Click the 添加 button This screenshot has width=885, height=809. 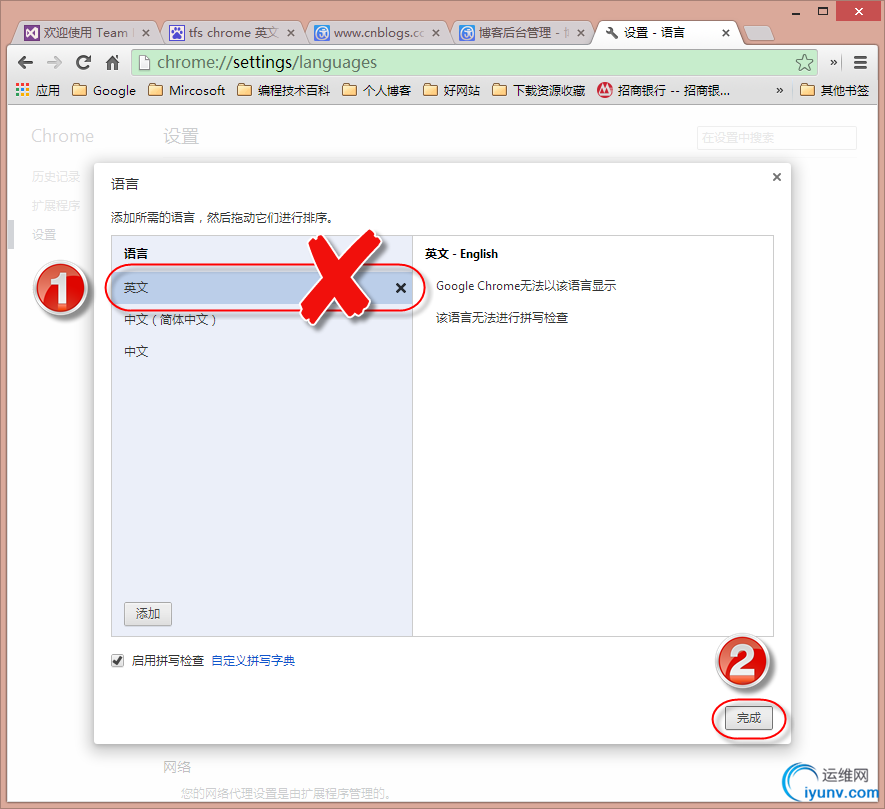[148, 614]
